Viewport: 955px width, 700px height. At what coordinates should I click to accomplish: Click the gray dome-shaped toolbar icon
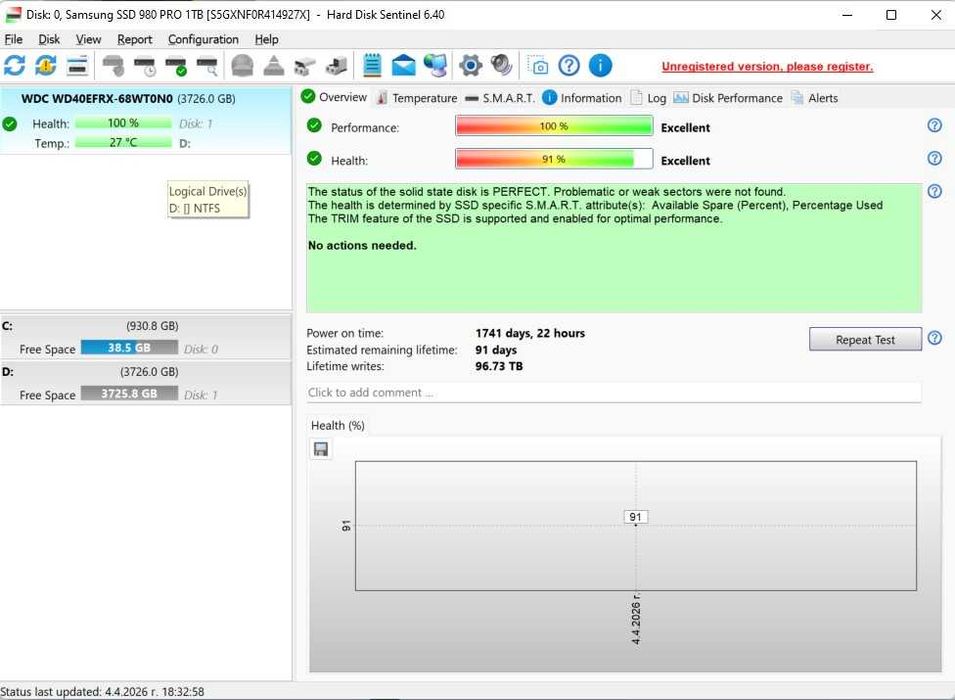tap(242, 65)
